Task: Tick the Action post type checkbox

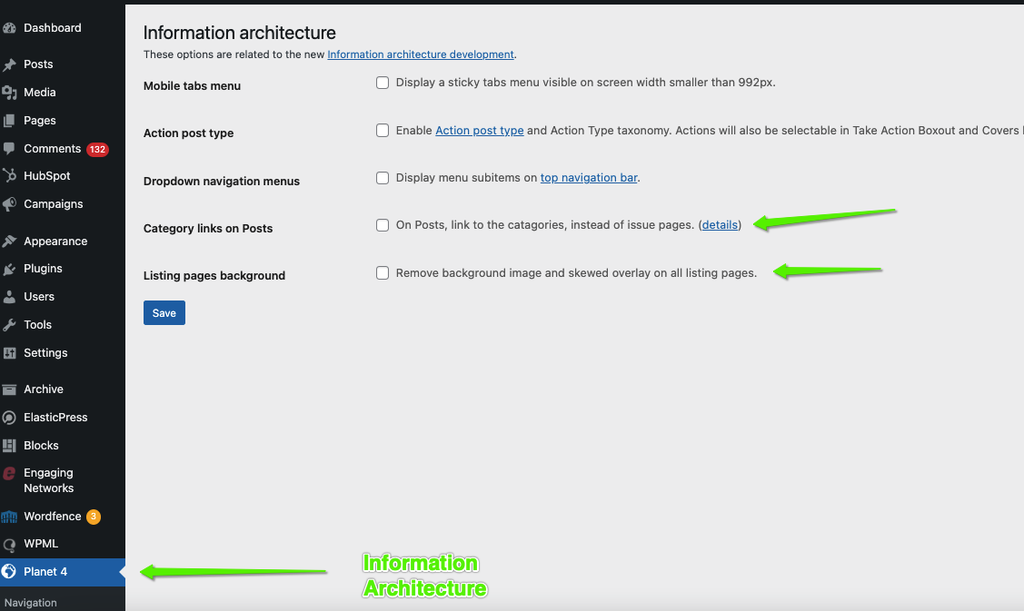Action: coord(383,131)
